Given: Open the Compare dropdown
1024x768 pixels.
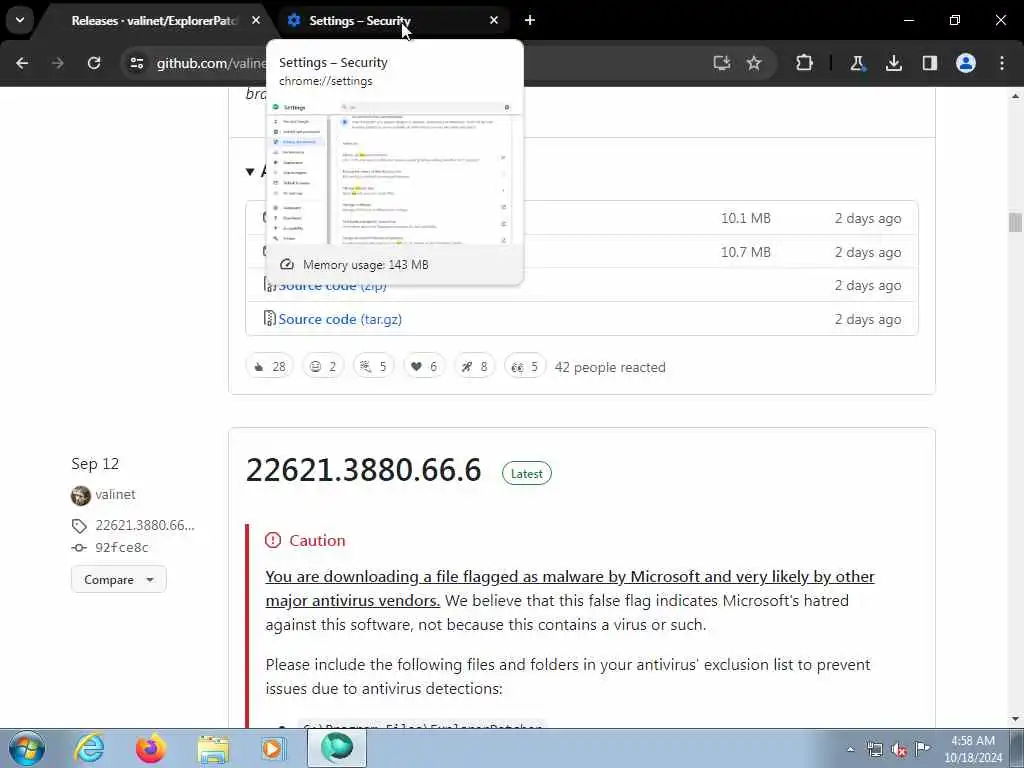Looking at the screenshot, I should (x=118, y=579).
